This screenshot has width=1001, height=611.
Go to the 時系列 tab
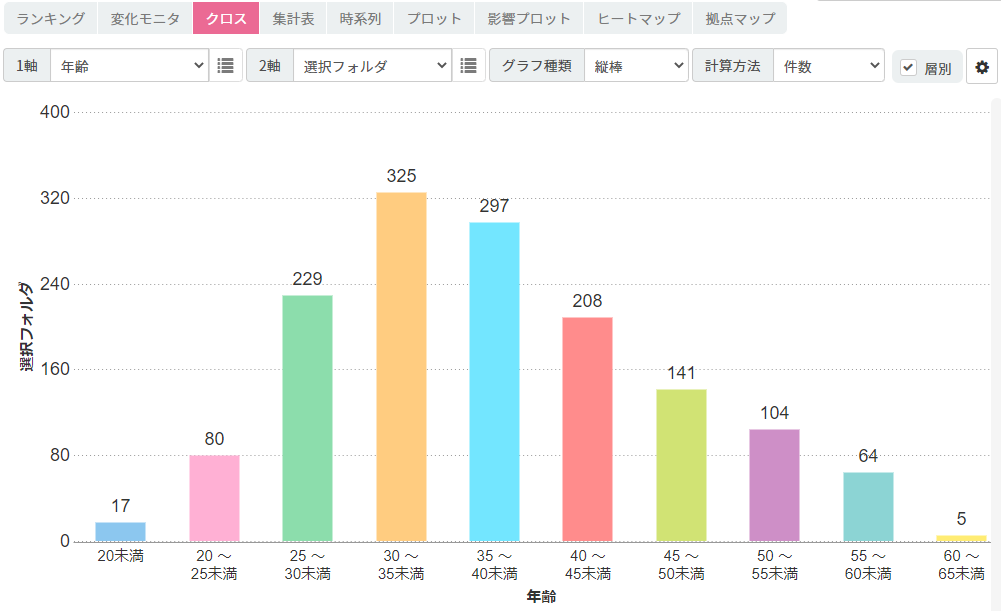pyautogui.click(x=360, y=18)
